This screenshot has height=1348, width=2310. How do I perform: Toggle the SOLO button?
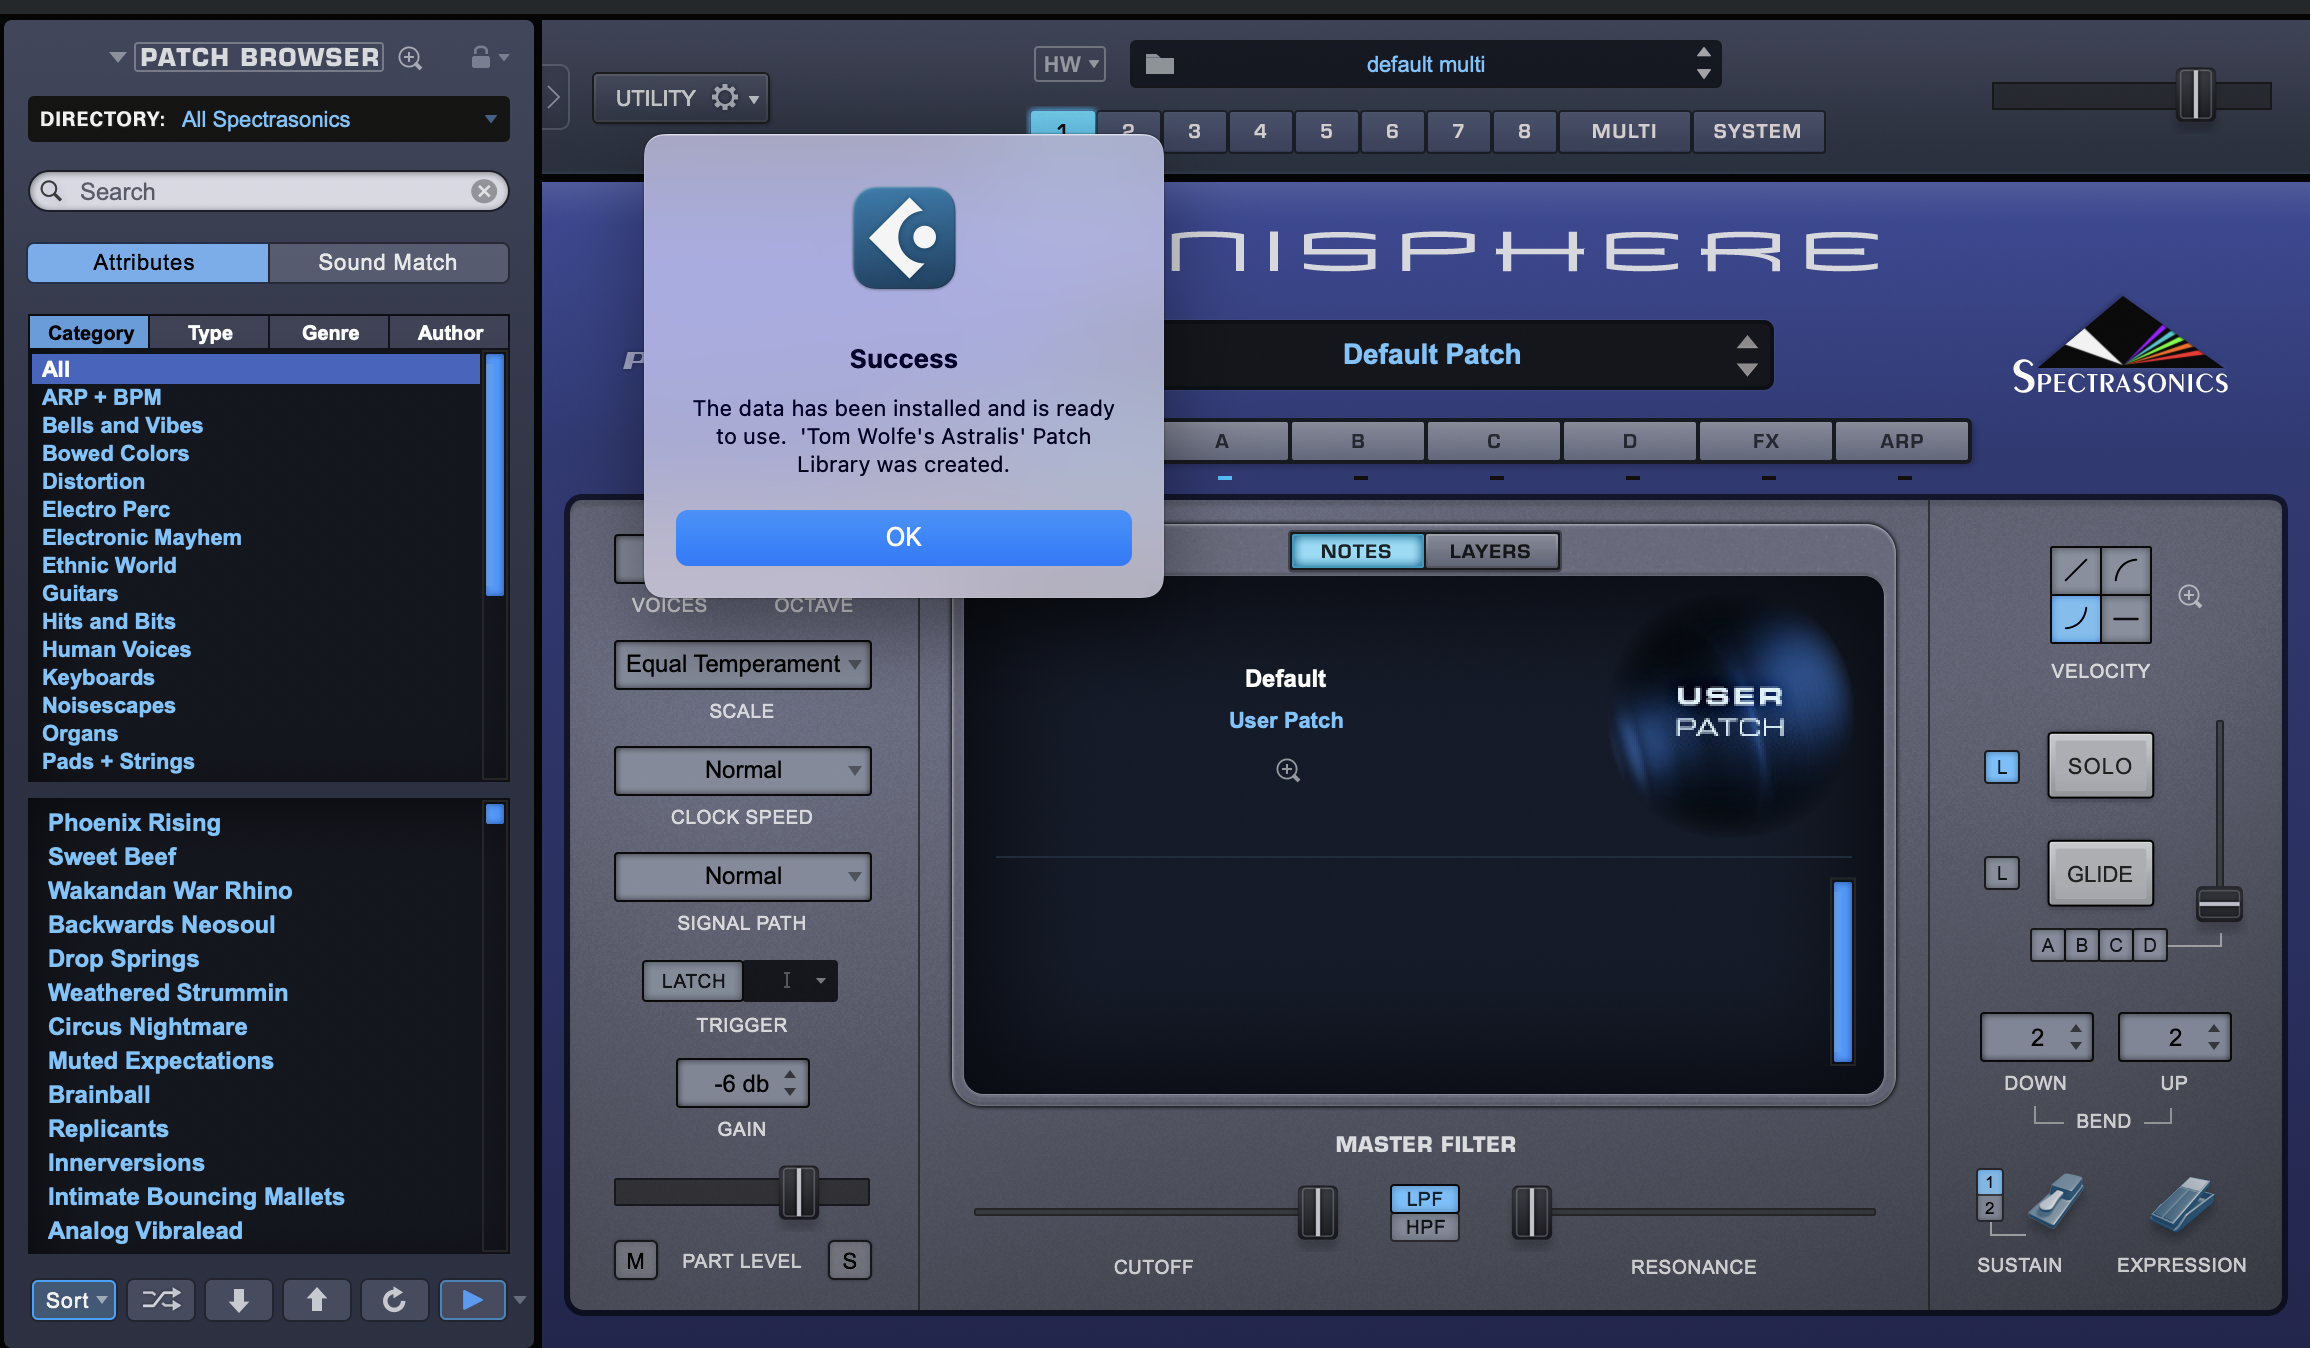tap(2100, 766)
